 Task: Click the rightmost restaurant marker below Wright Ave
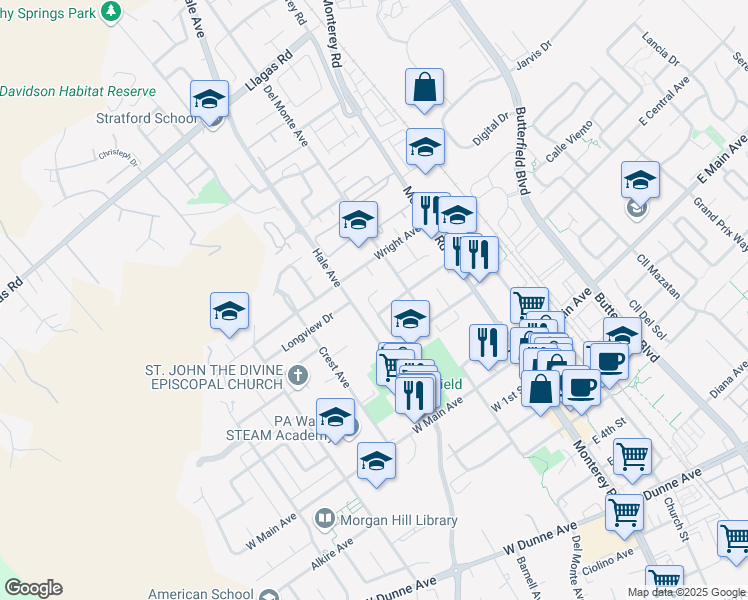(x=479, y=256)
